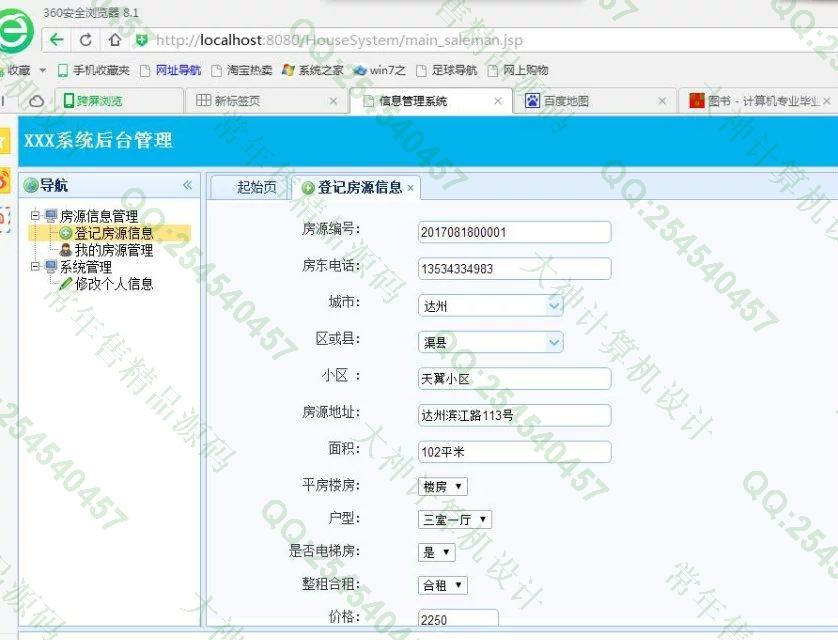Open 修改个人信息 tree item

point(114,284)
